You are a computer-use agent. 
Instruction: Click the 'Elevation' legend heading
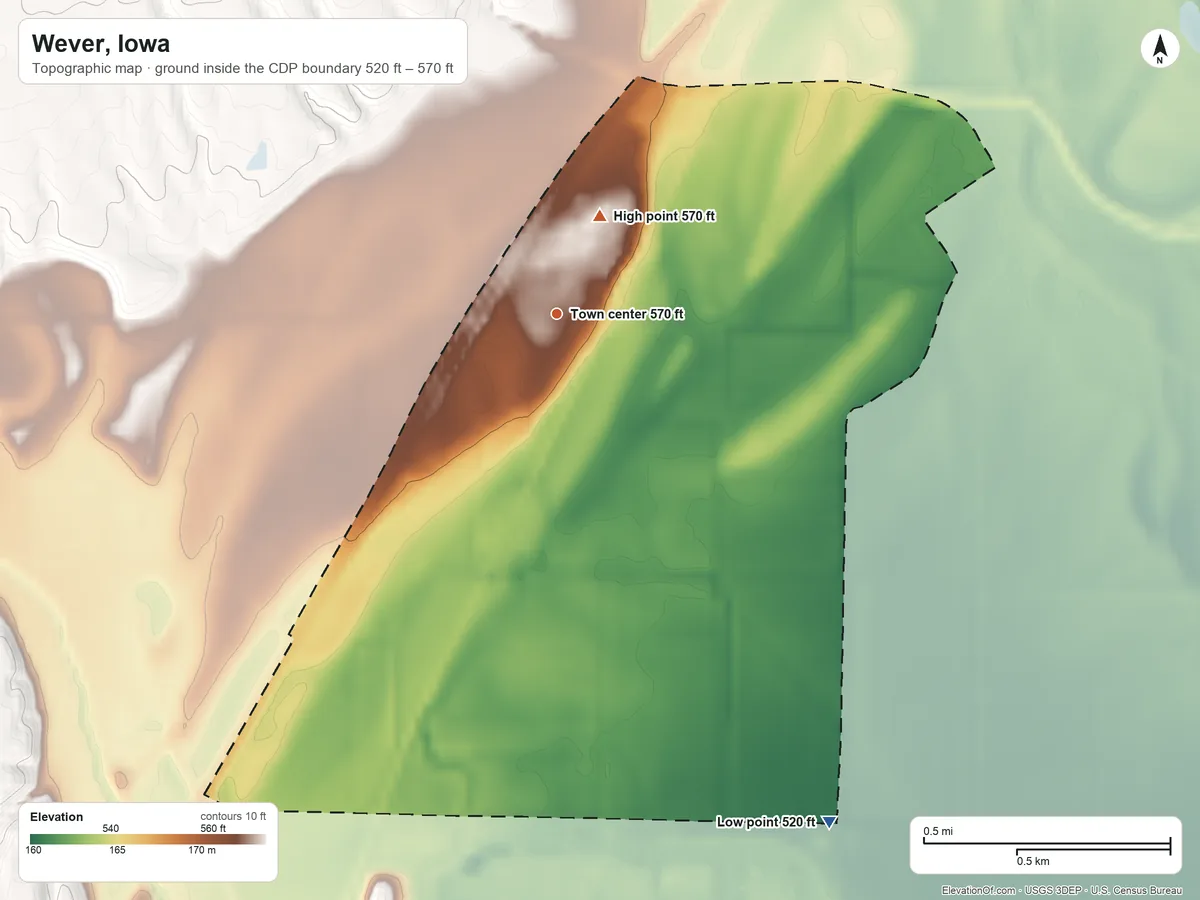(57, 817)
